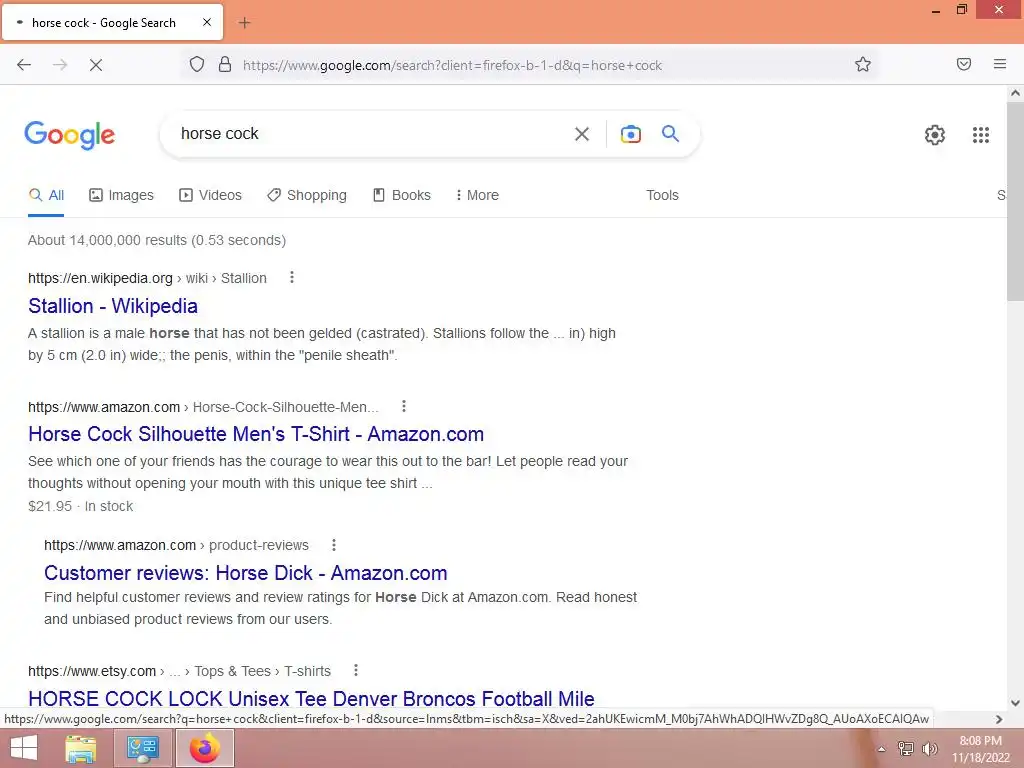1024x768 pixels.
Task: Click the Firefox taskbar icon
Action: 205,748
